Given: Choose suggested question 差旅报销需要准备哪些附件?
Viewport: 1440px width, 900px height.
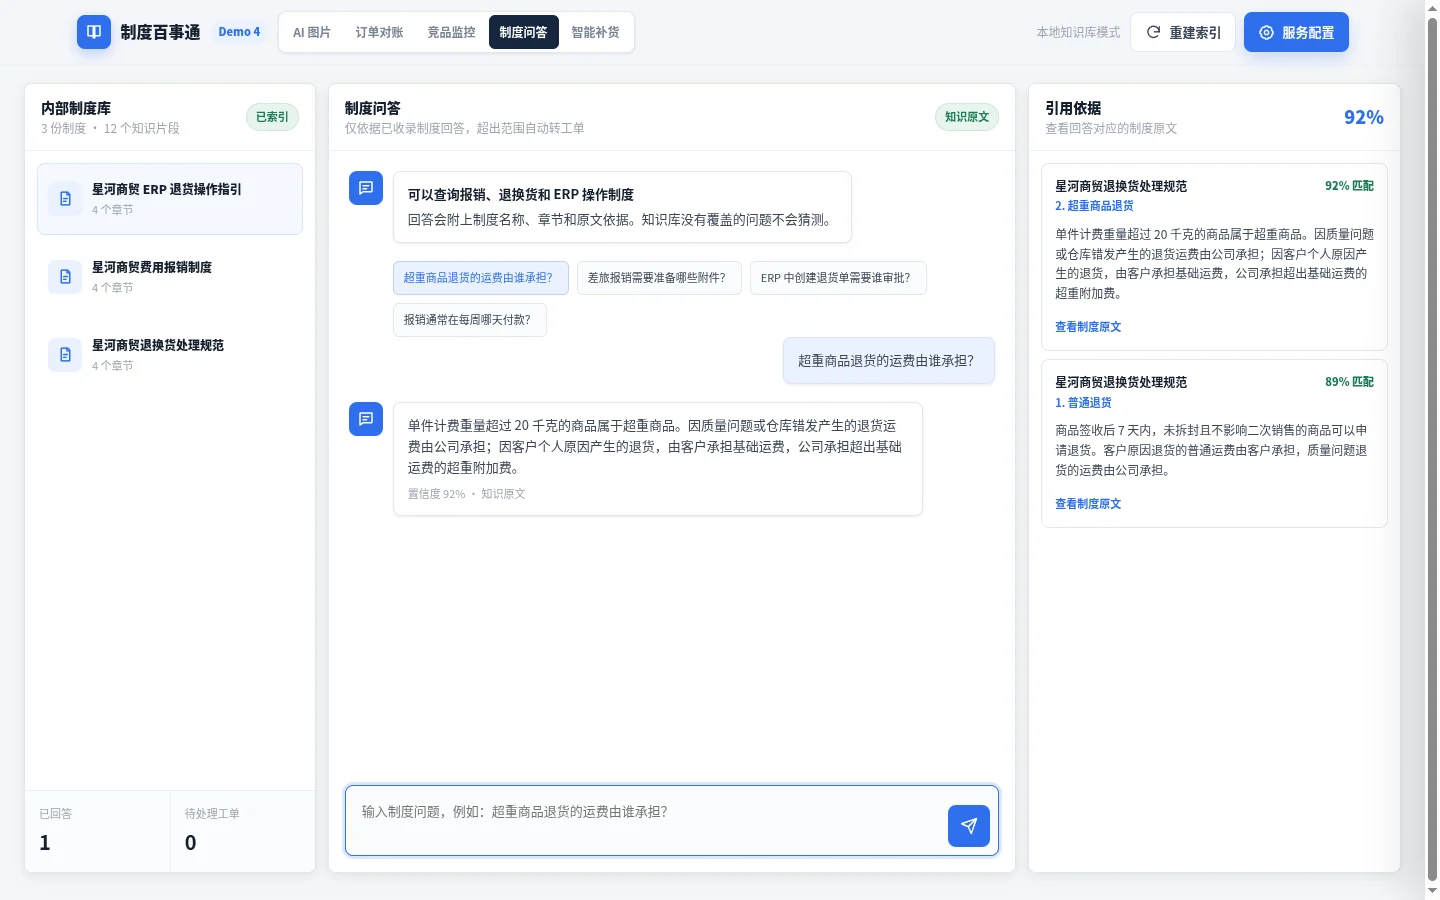Looking at the screenshot, I should 659,278.
